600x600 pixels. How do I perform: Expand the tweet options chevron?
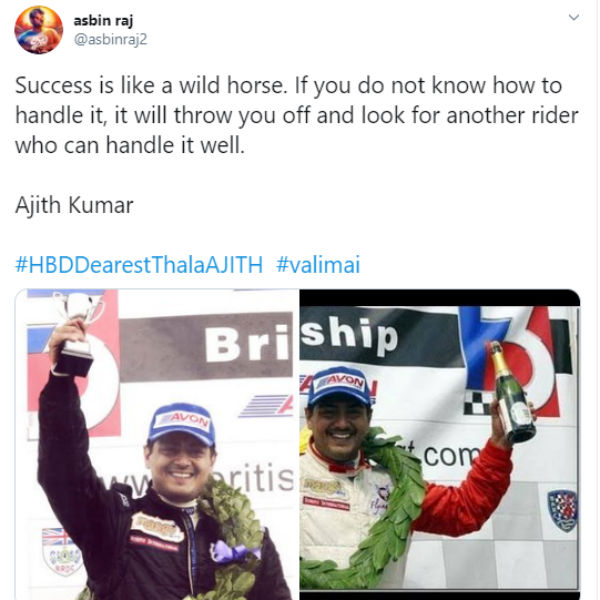(x=574, y=17)
